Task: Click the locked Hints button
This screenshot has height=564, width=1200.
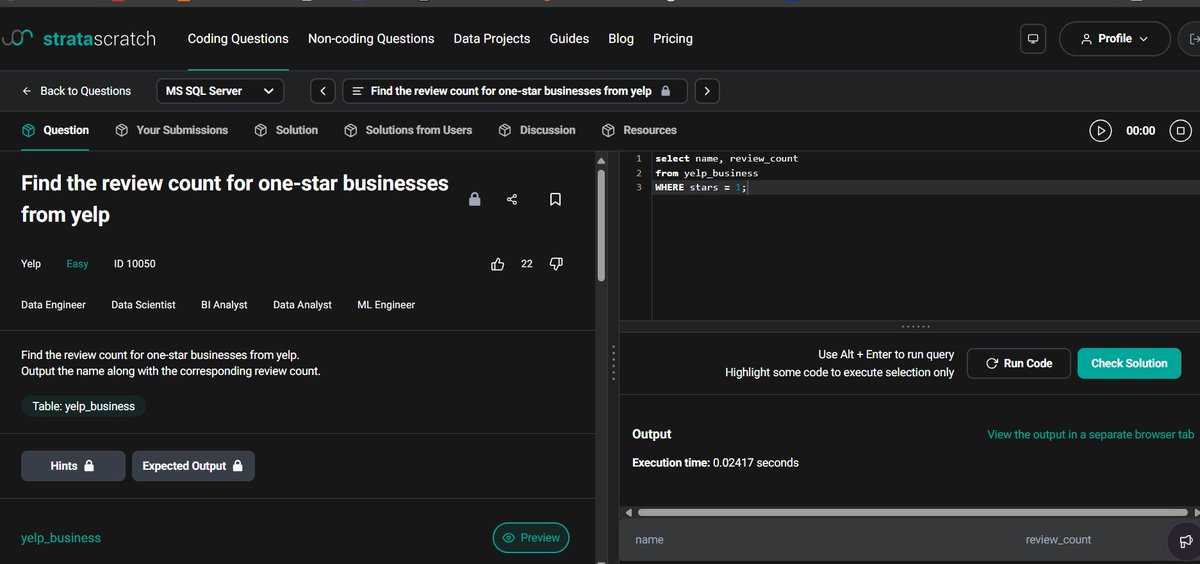Action: click(x=73, y=466)
